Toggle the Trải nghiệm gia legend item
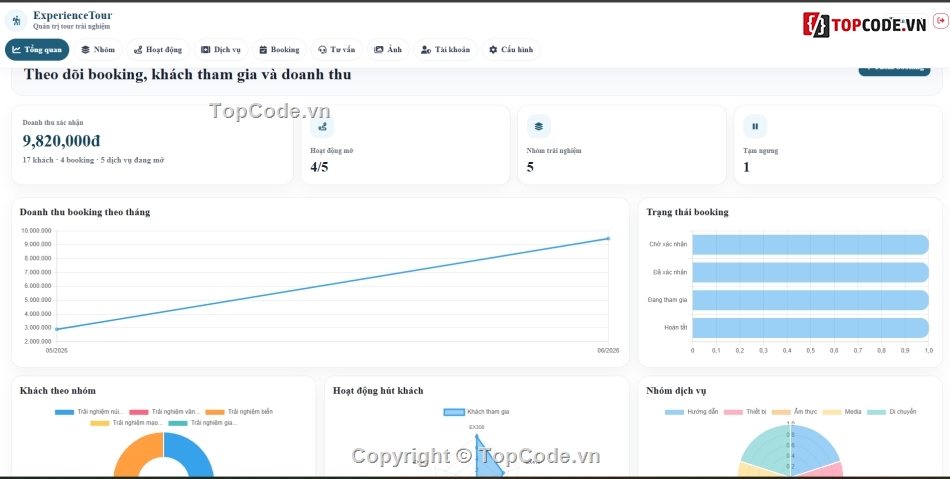The width and height of the screenshot is (950, 479). pyautogui.click(x=203, y=423)
